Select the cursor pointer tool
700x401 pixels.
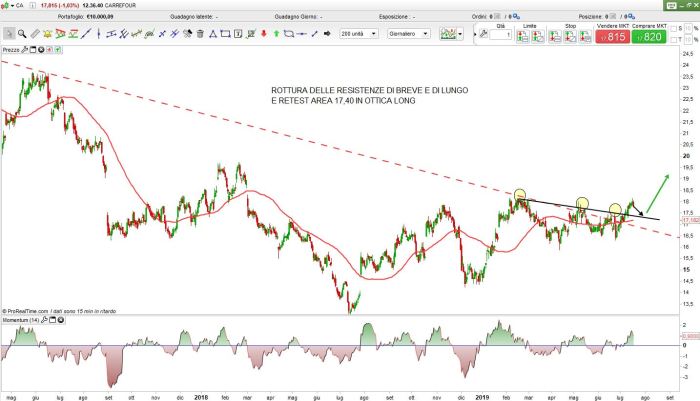click(8, 33)
